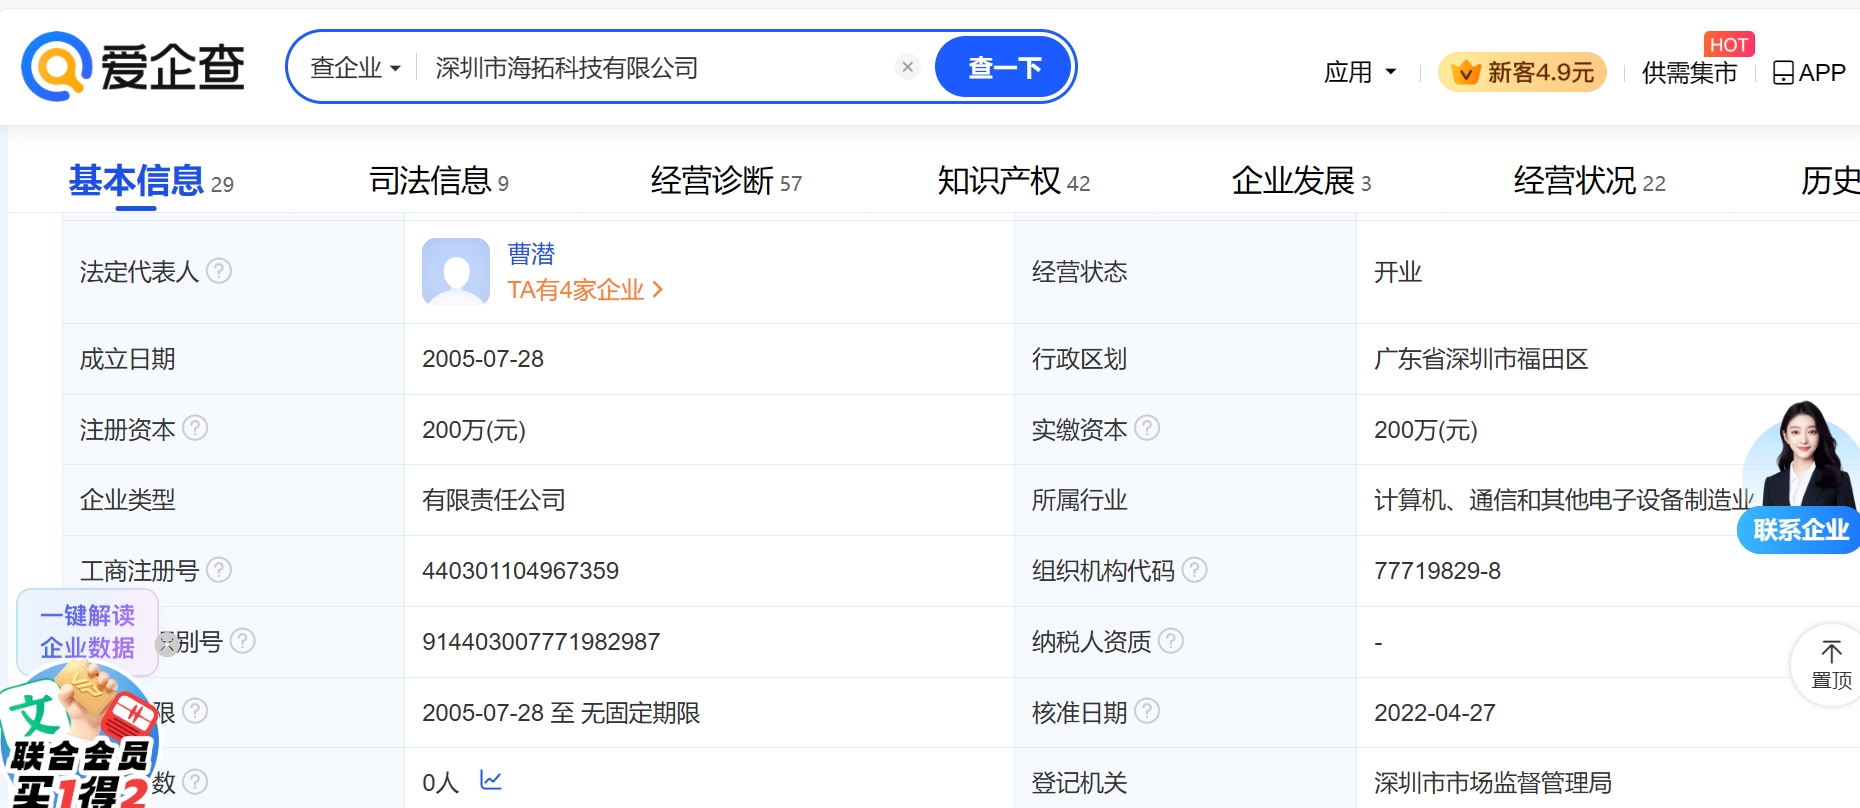Viewport: 1860px width, 808px height.
Task: Show help tooltip in the 2005-07-28 至 无固定期限 row
Action: point(195,711)
